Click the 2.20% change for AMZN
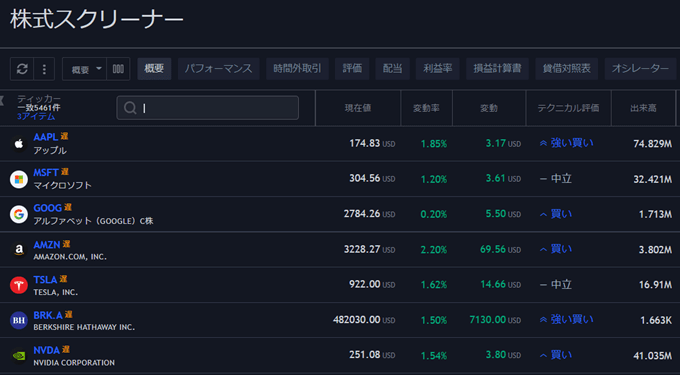 pos(434,250)
